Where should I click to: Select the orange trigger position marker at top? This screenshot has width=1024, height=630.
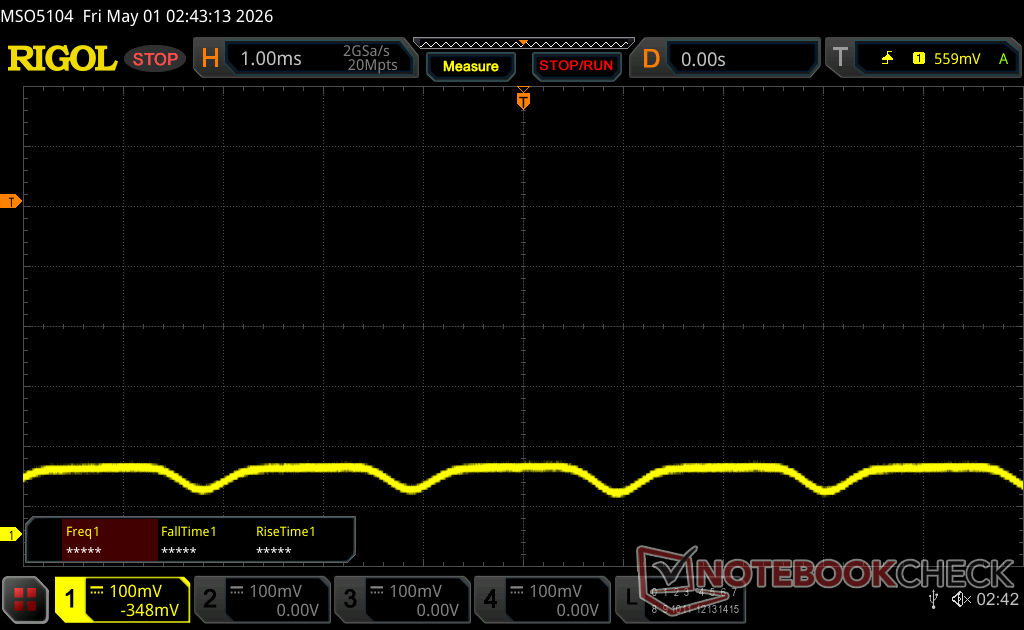[x=523, y=99]
